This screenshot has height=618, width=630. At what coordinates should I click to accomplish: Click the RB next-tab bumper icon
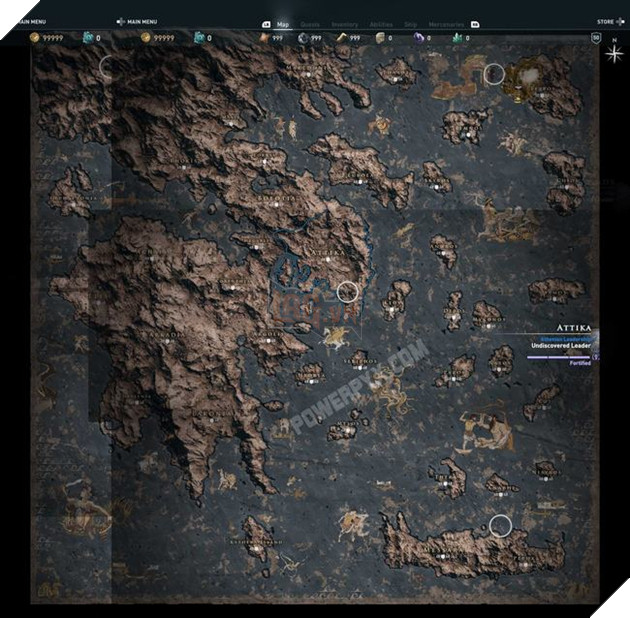coord(475,25)
